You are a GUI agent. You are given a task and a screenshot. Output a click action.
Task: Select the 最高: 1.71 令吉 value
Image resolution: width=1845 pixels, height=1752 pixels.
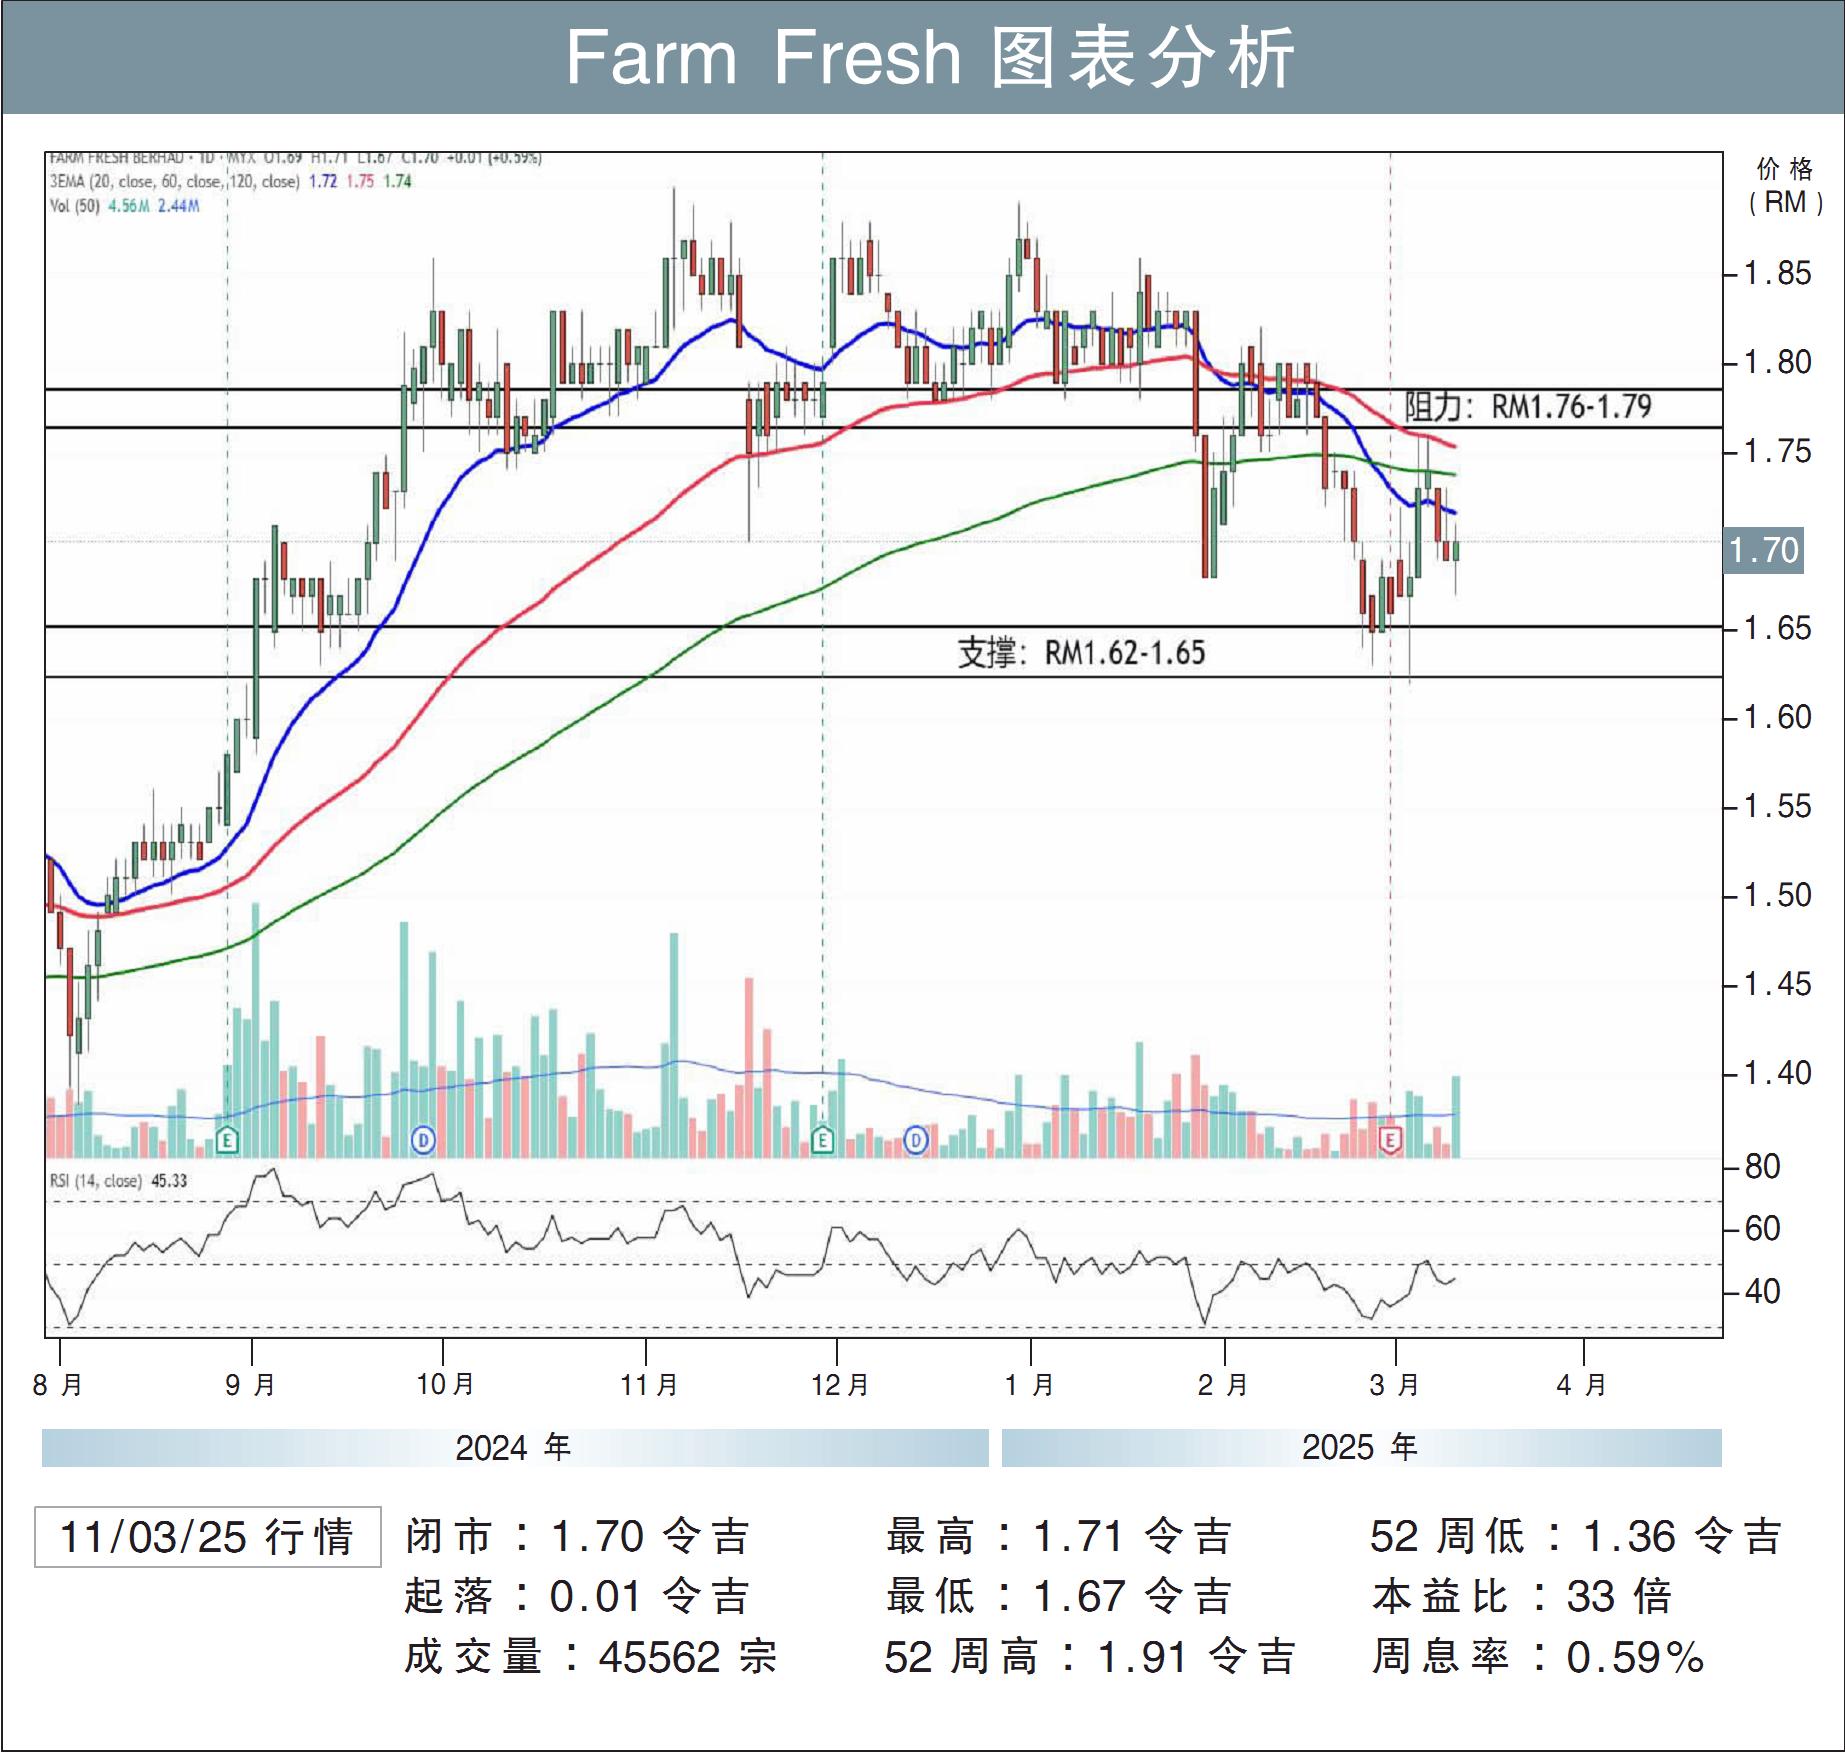(1059, 1537)
